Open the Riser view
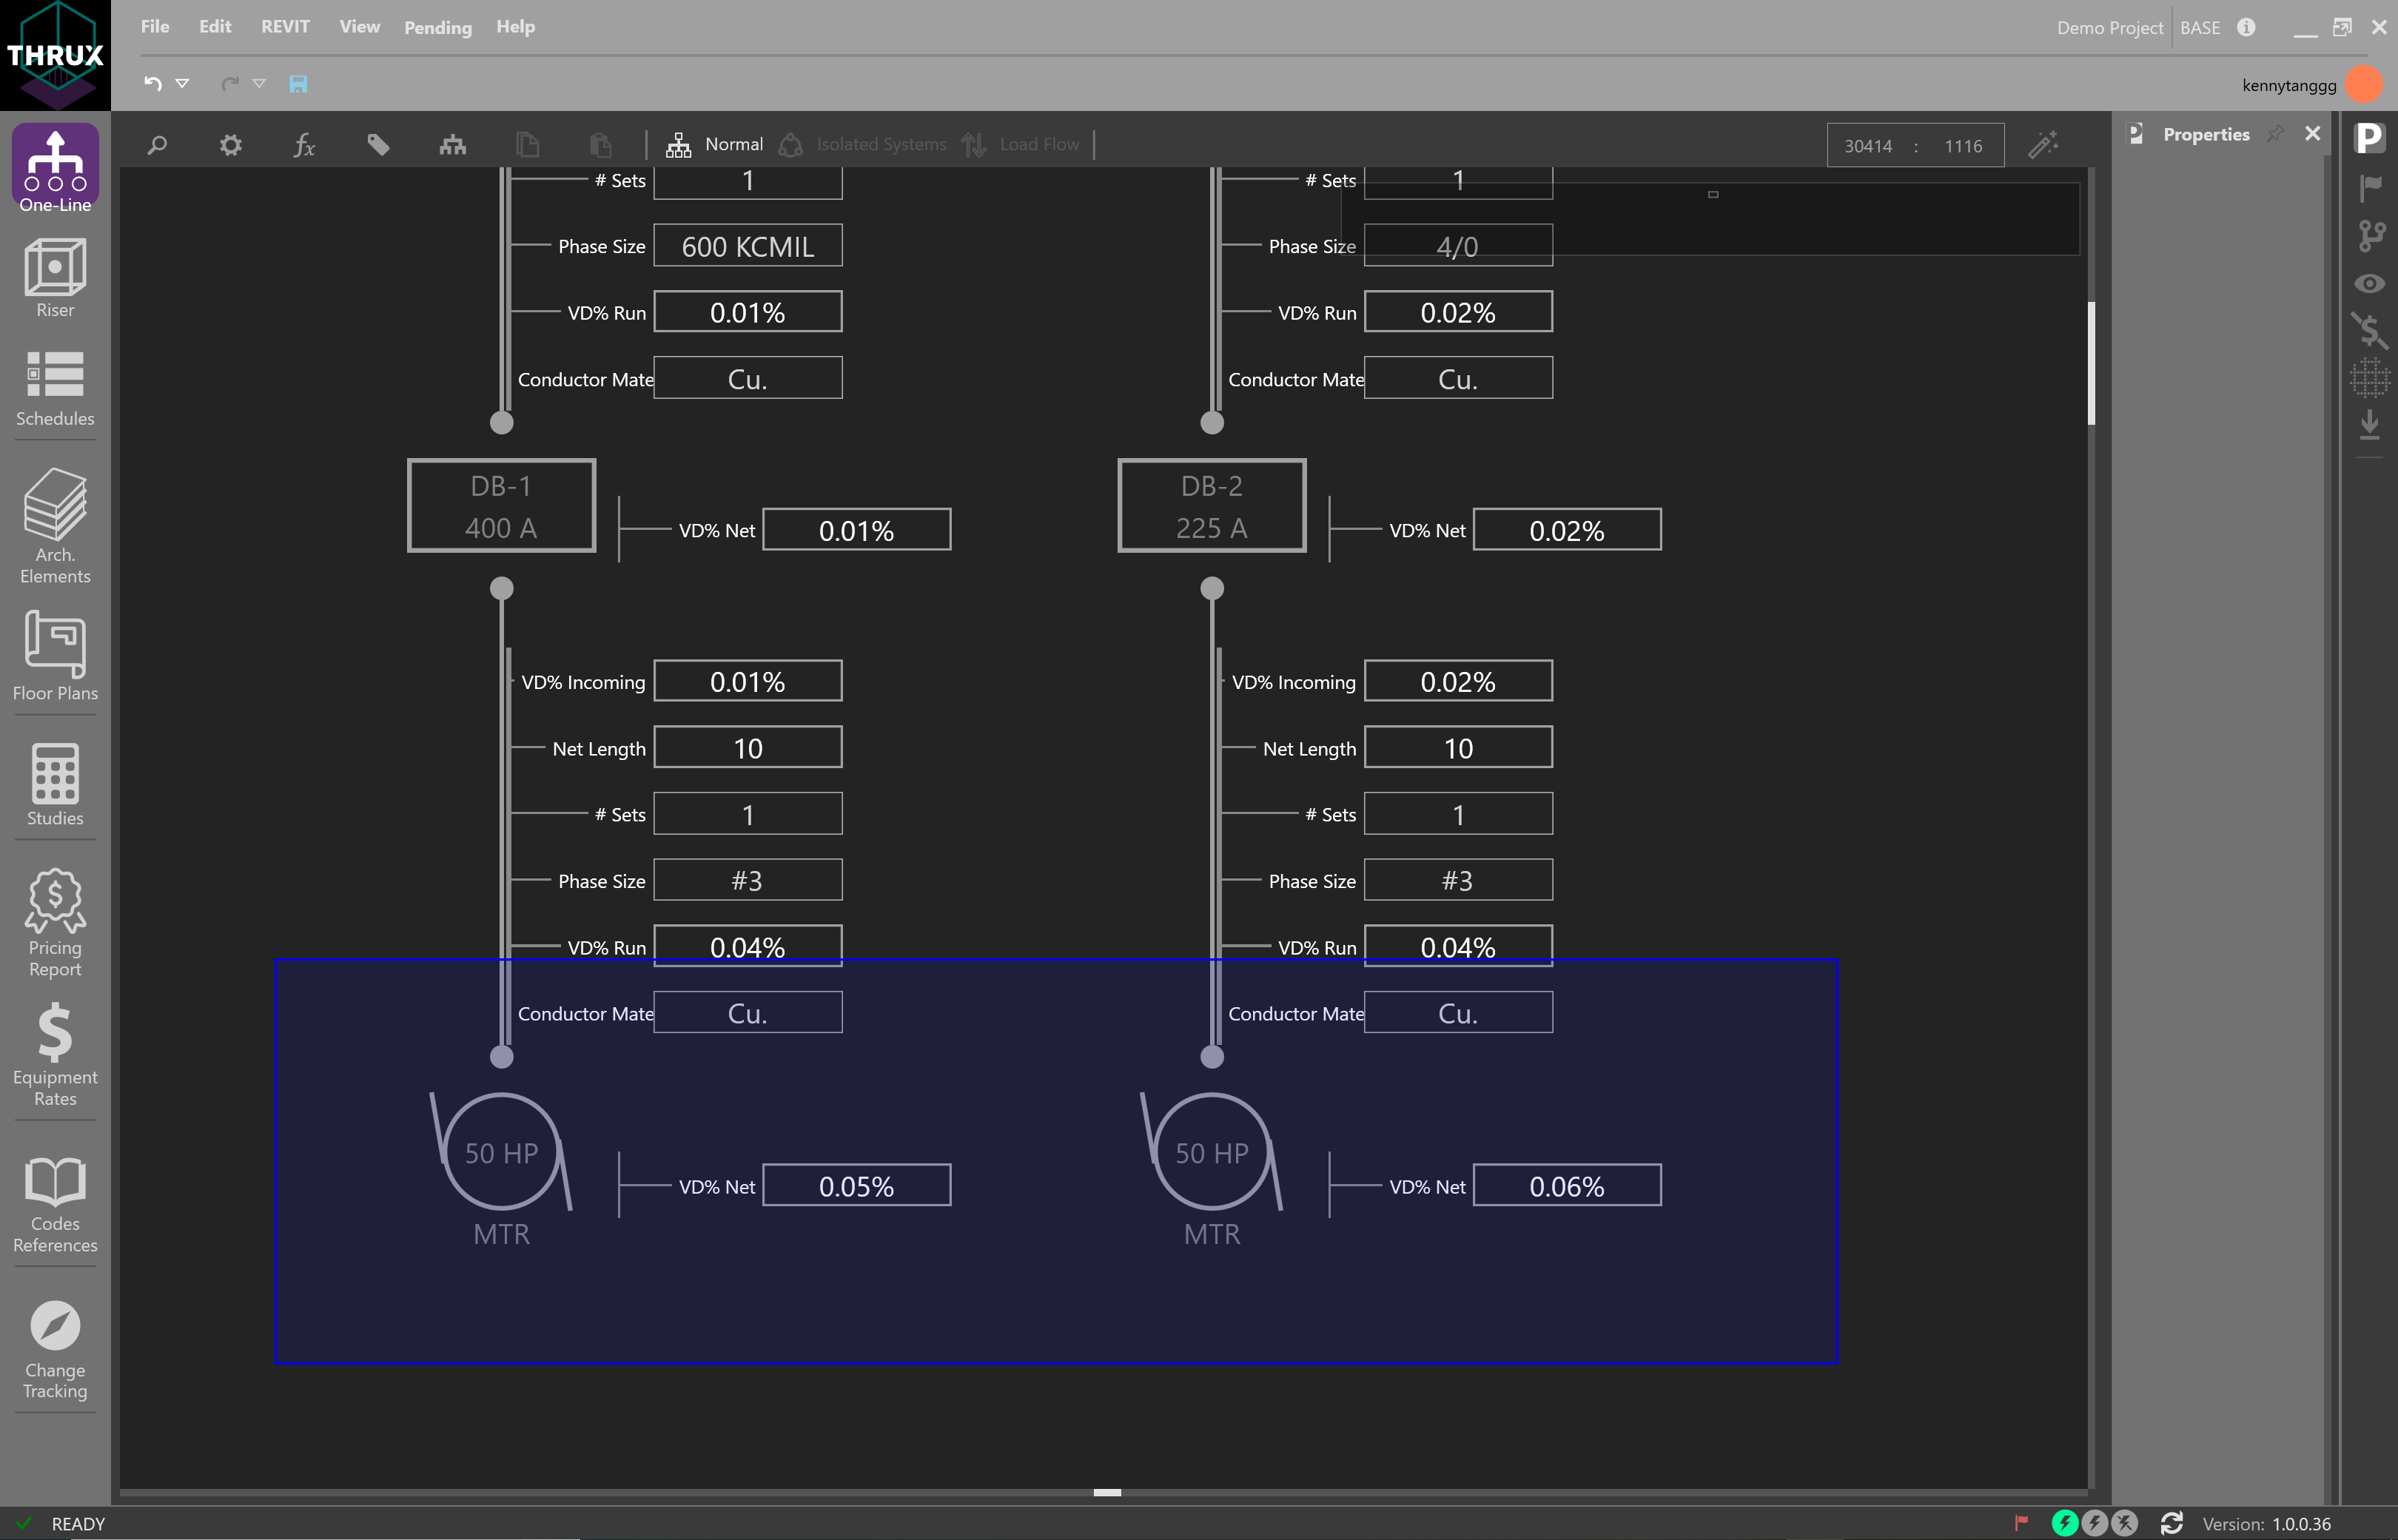 pyautogui.click(x=55, y=278)
